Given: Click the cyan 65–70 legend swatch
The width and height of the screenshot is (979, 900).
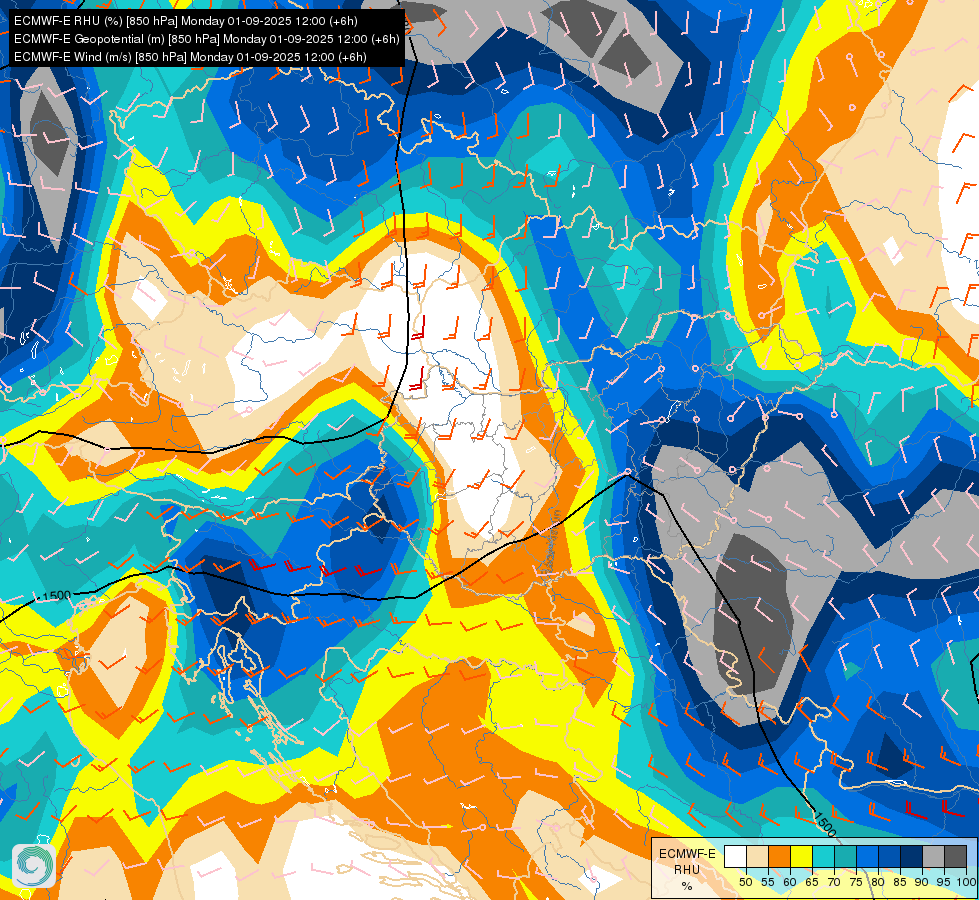Looking at the screenshot, I should [x=824, y=856].
